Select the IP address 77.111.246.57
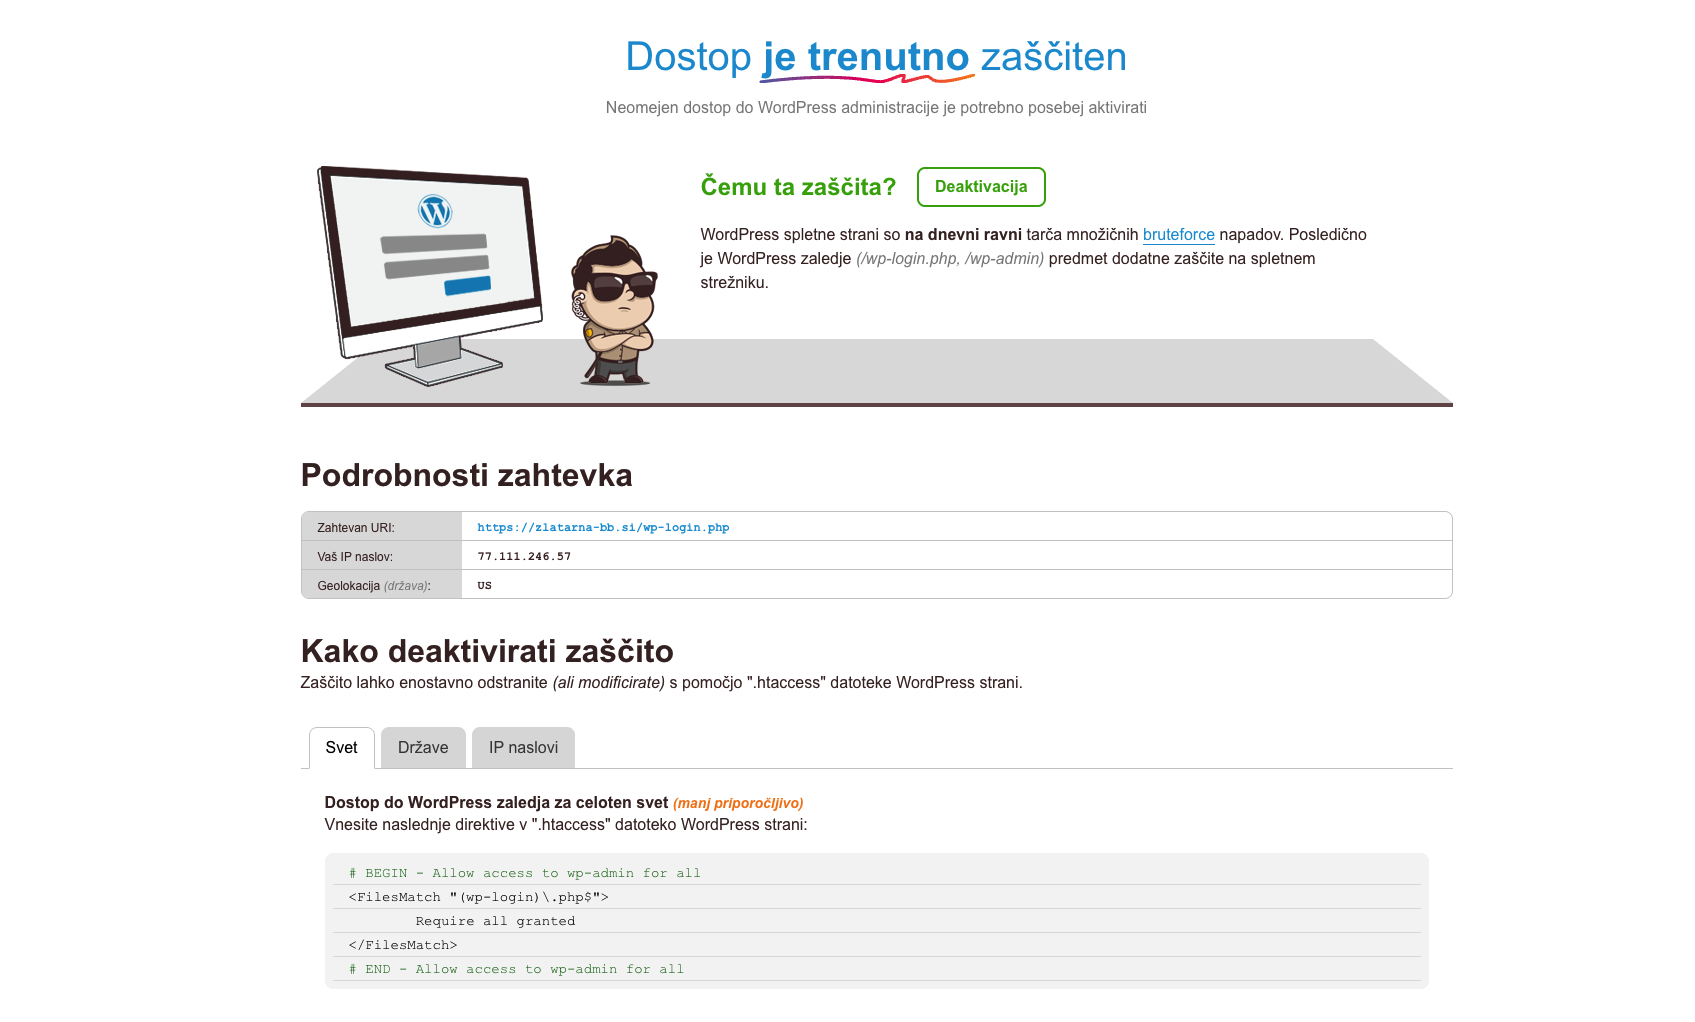This screenshot has height=1022, width=1695. coord(524,556)
